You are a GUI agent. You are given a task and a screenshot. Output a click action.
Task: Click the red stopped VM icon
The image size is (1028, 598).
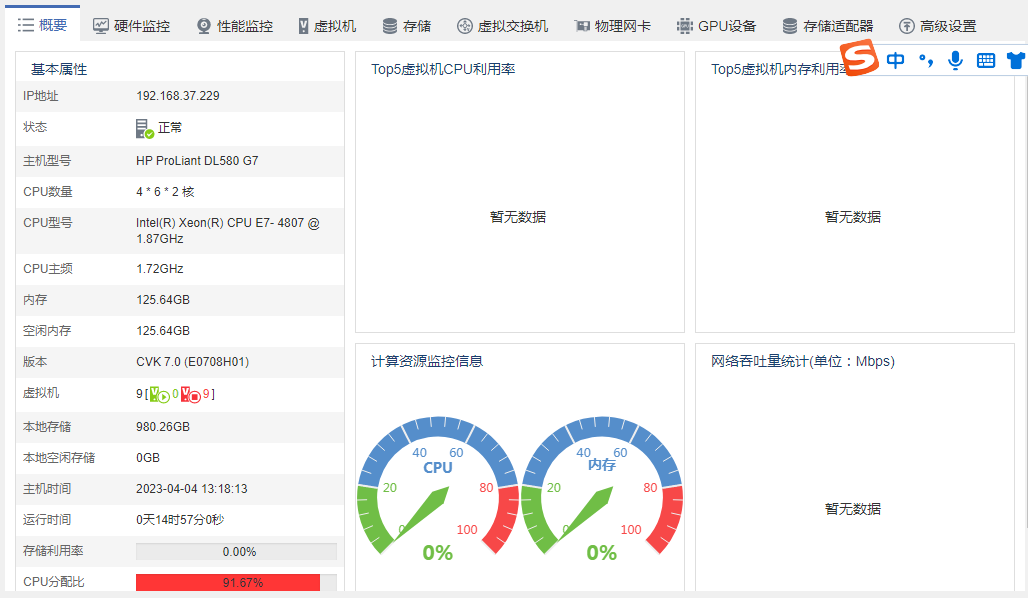coord(191,395)
